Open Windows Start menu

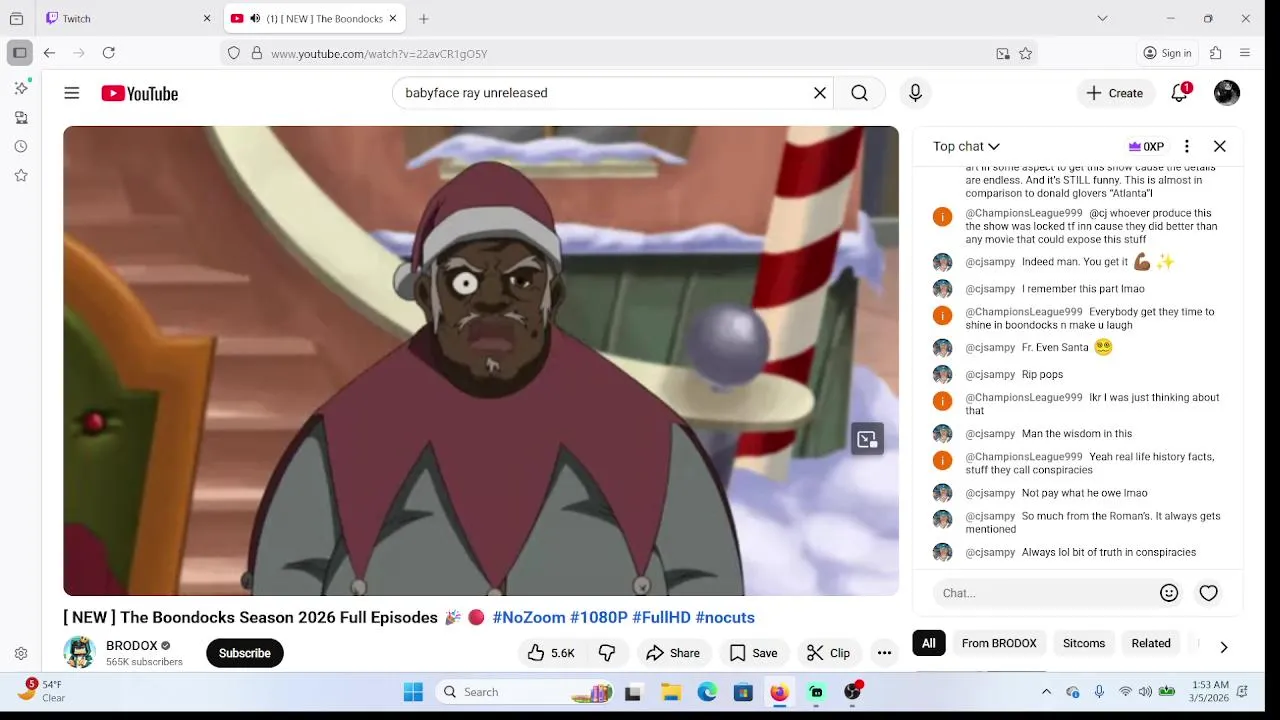[x=413, y=692]
